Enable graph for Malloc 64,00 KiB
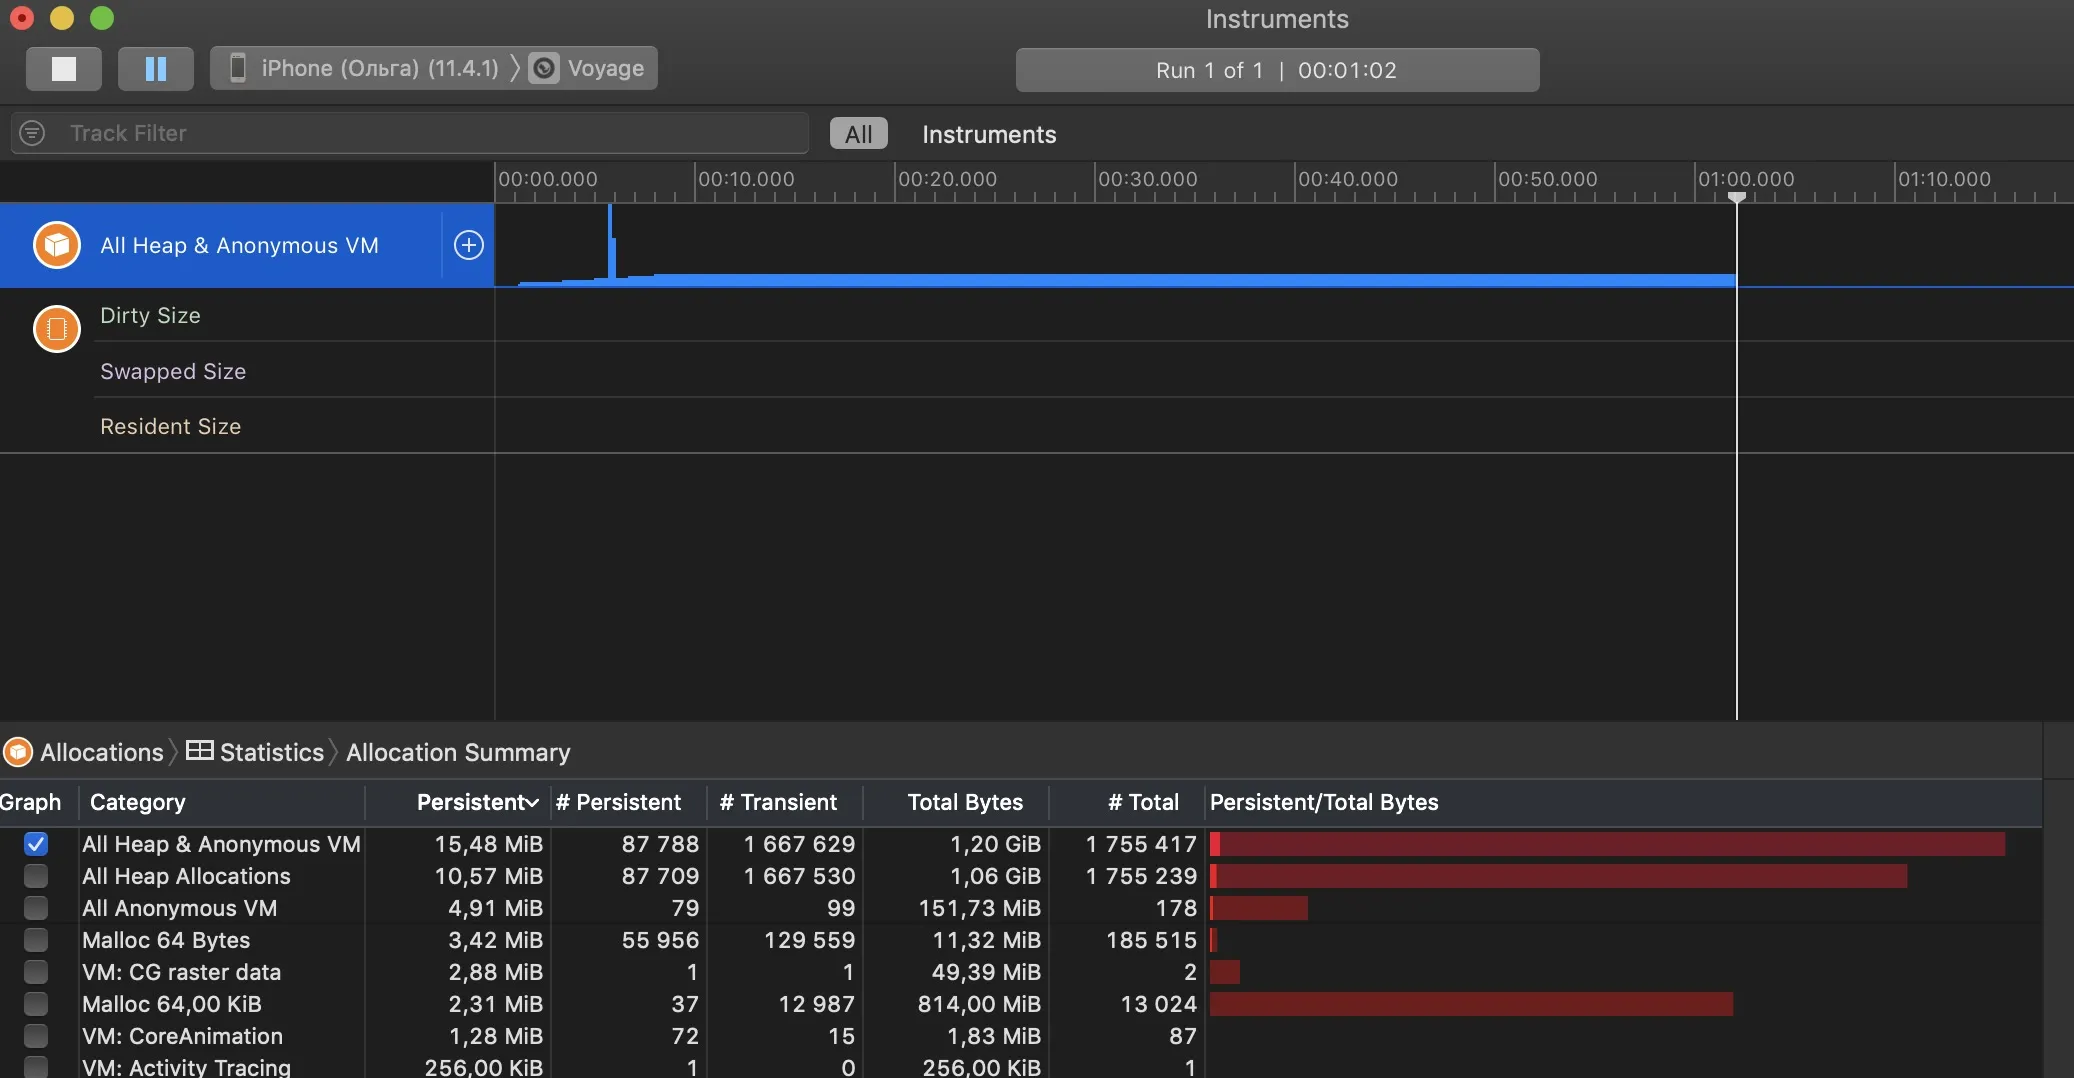Viewport: 2074px width, 1078px height. click(36, 1004)
